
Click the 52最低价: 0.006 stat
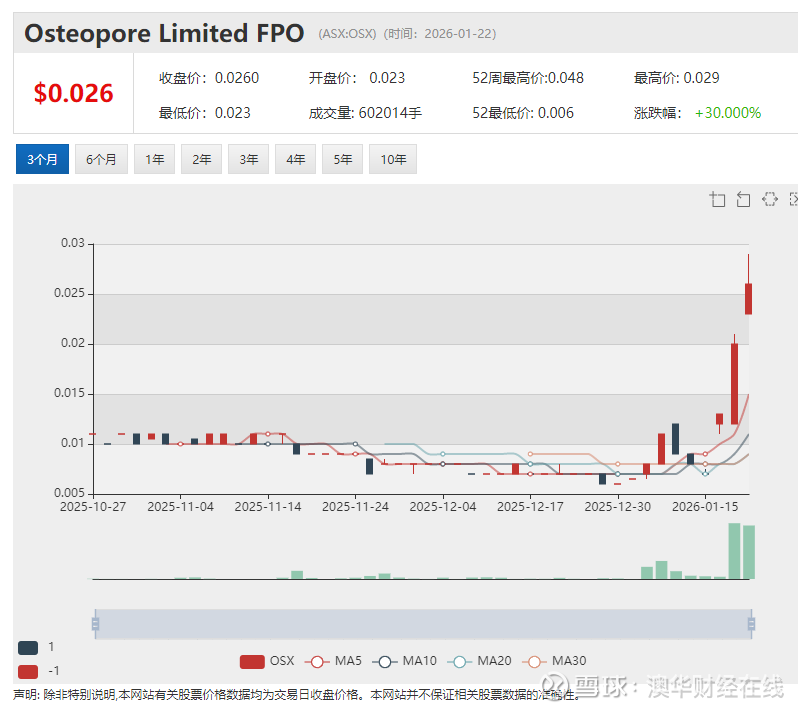pos(523,113)
